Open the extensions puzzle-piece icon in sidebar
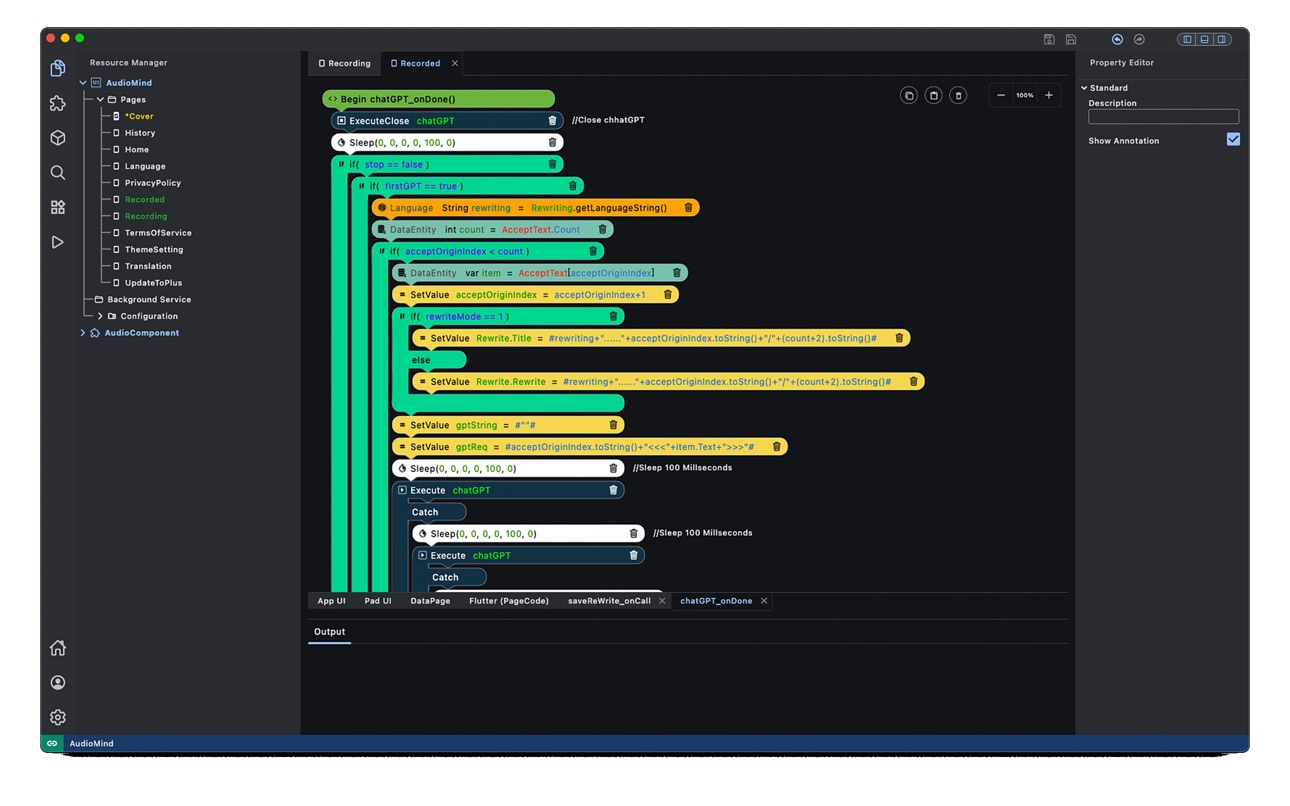The height and width of the screenshot is (806, 1290). [58, 103]
